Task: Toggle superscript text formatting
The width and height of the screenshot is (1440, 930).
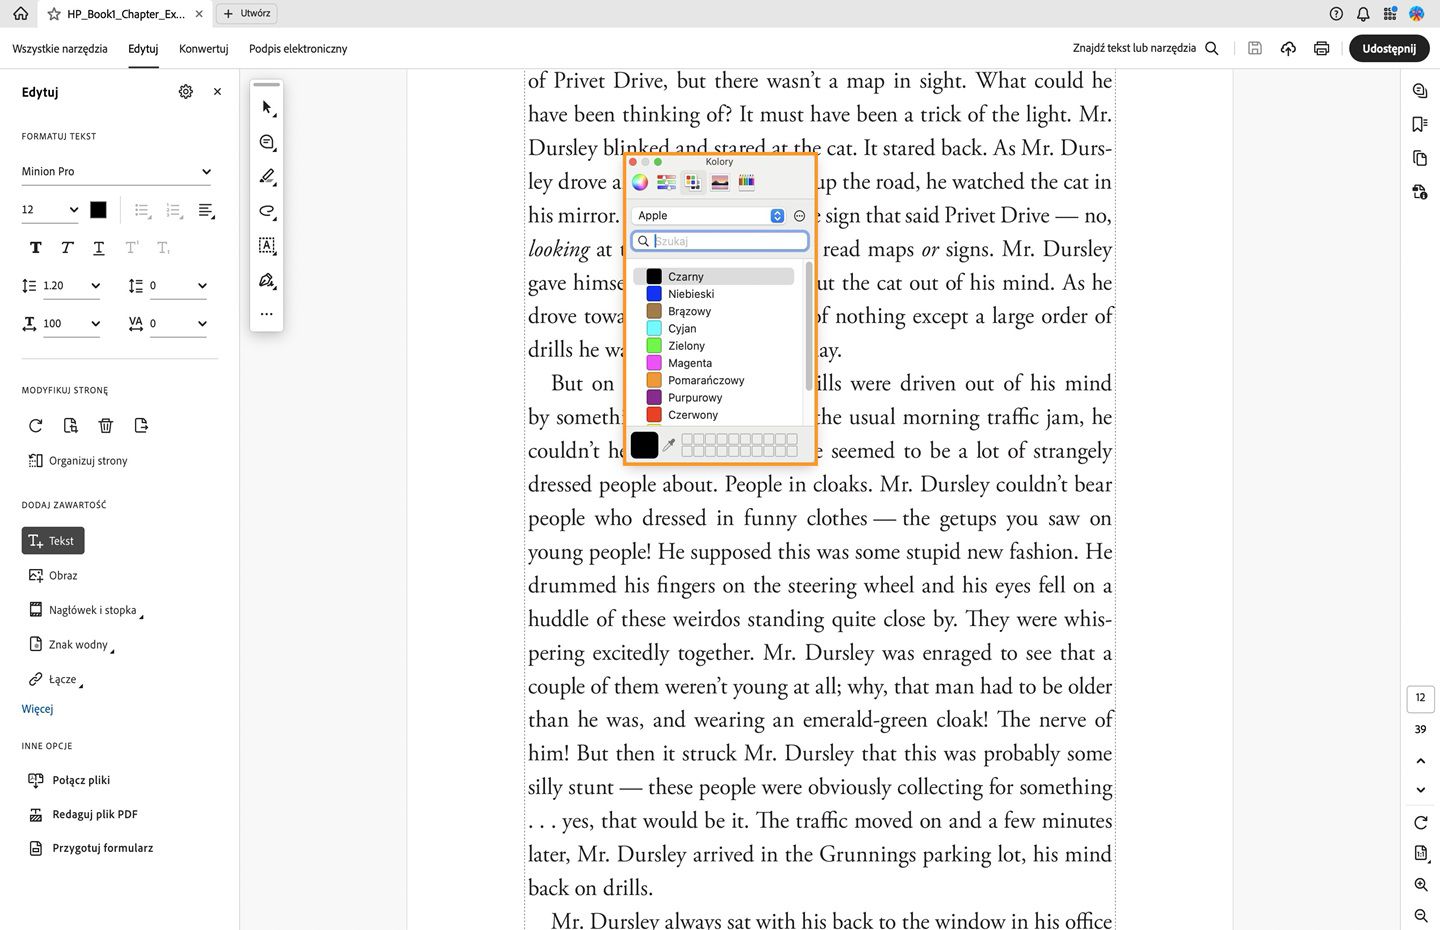Action: tap(131, 248)
